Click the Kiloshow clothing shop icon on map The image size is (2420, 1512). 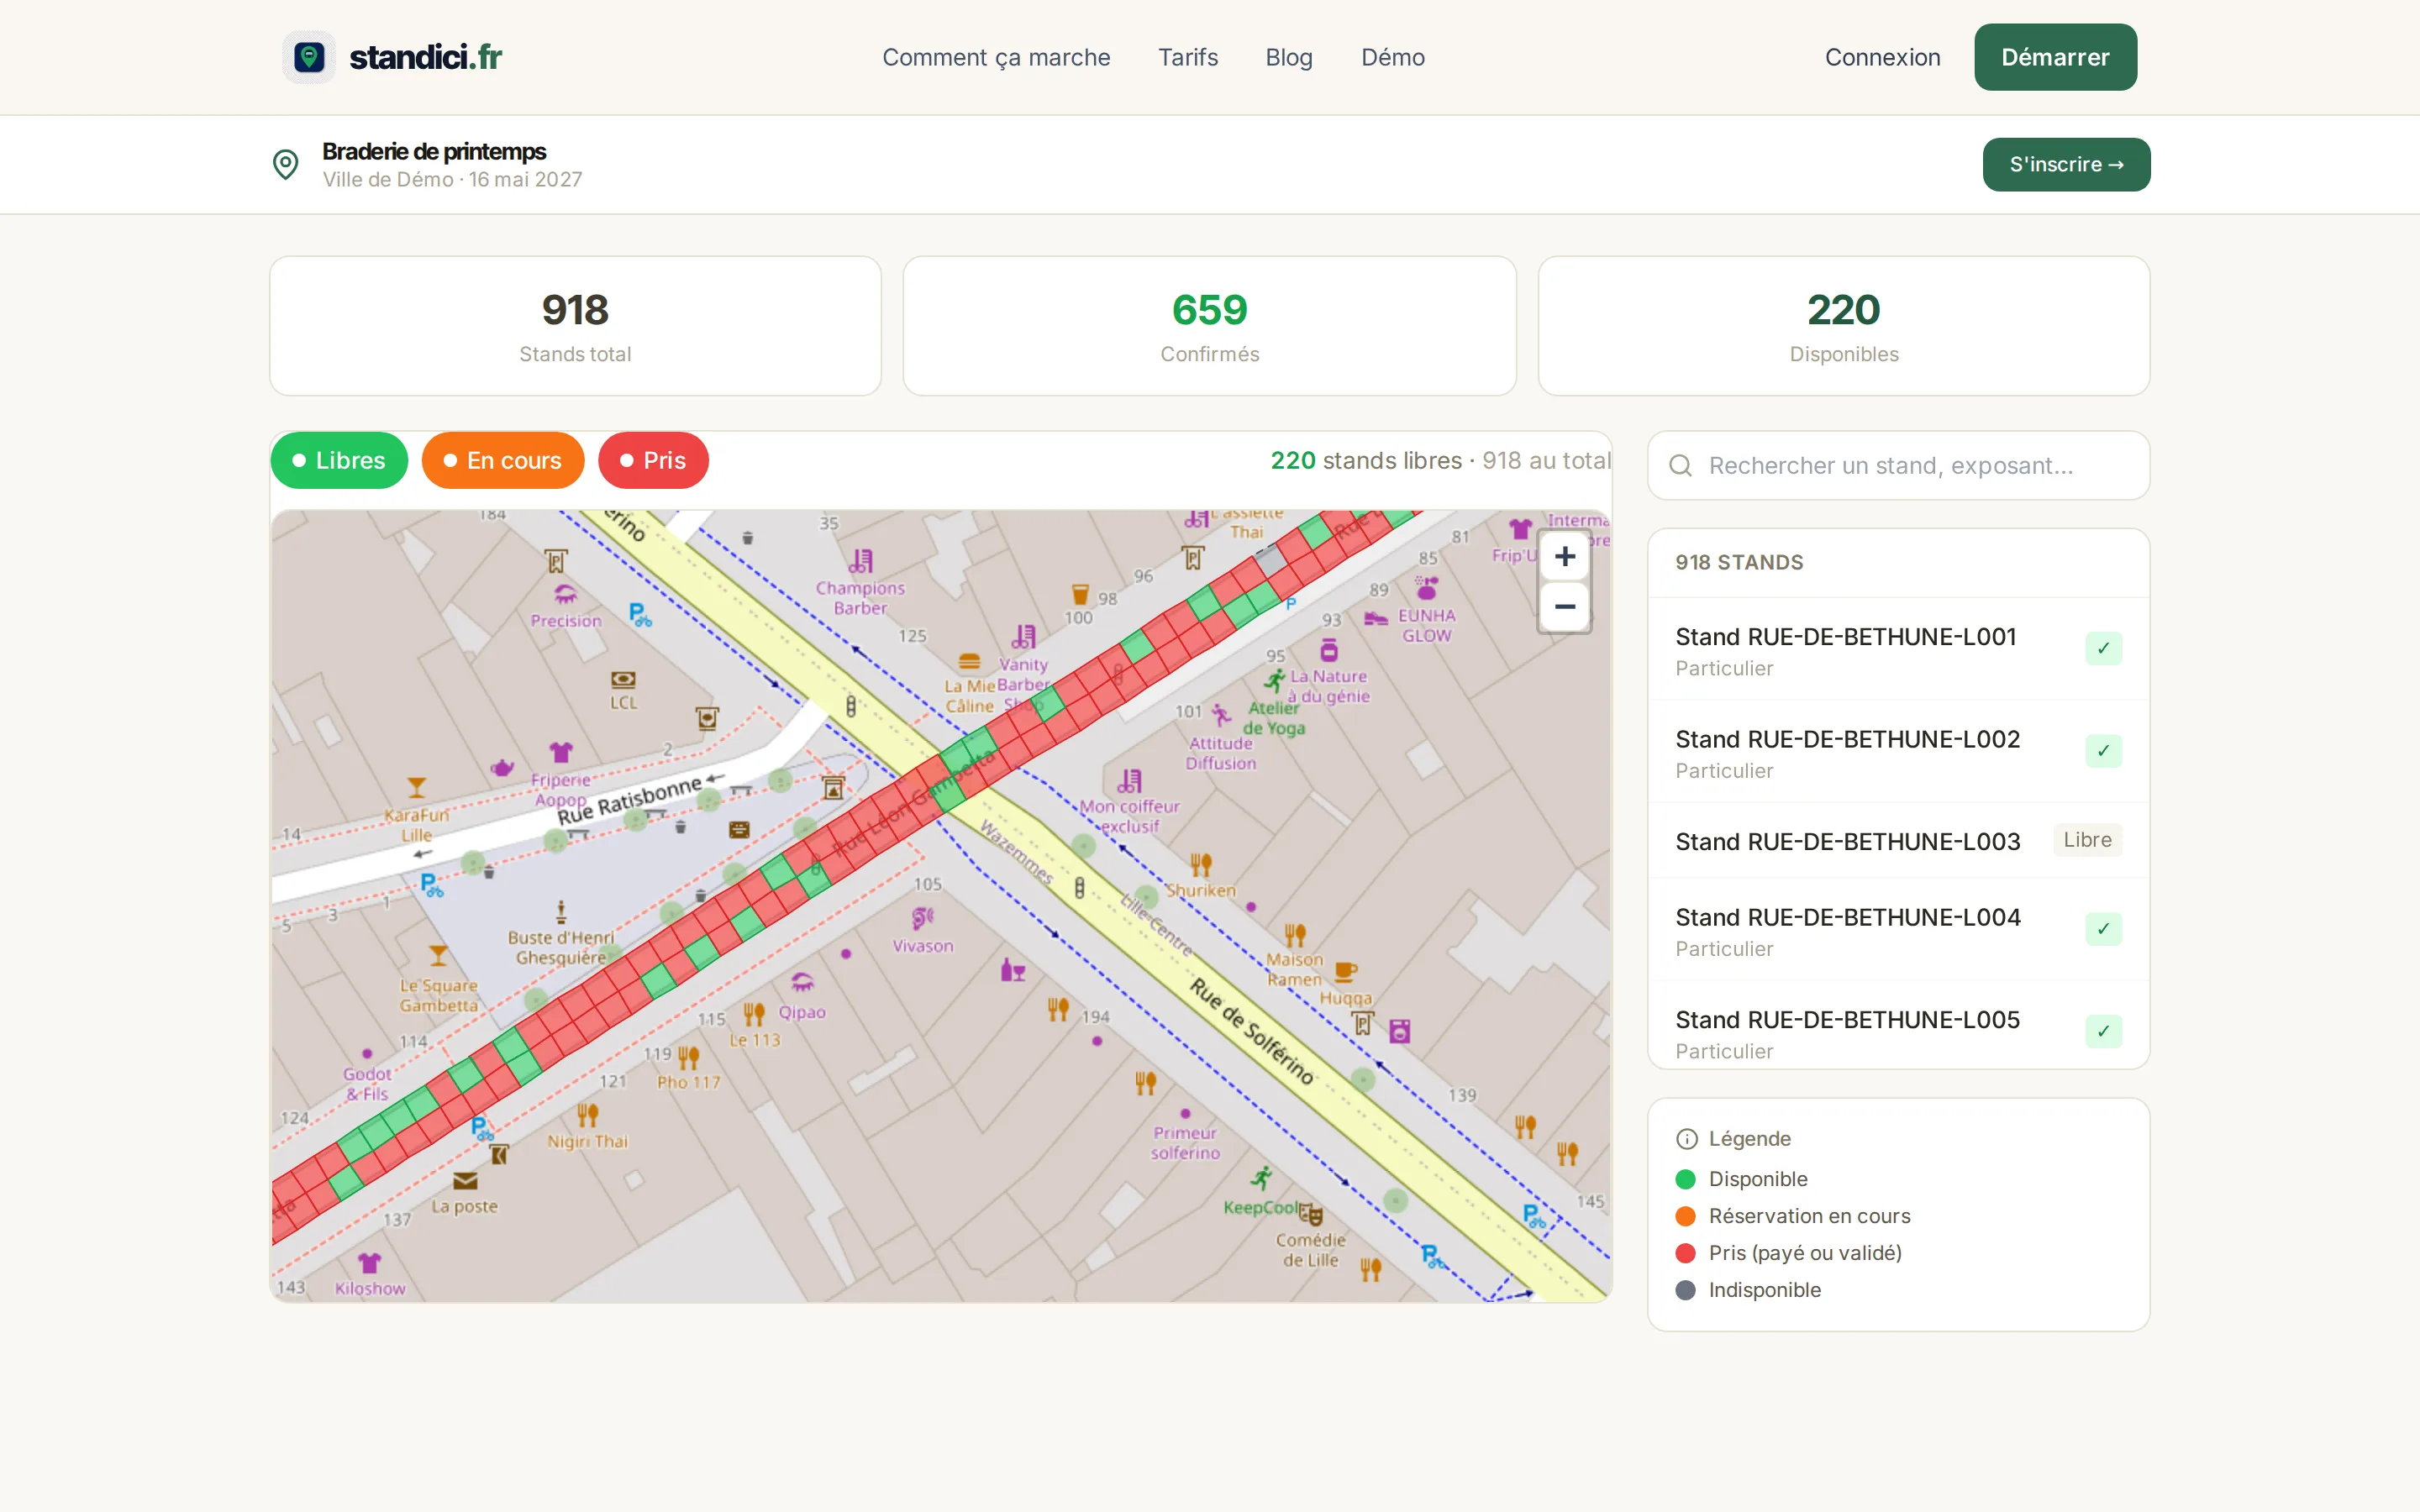[370, 1263]
